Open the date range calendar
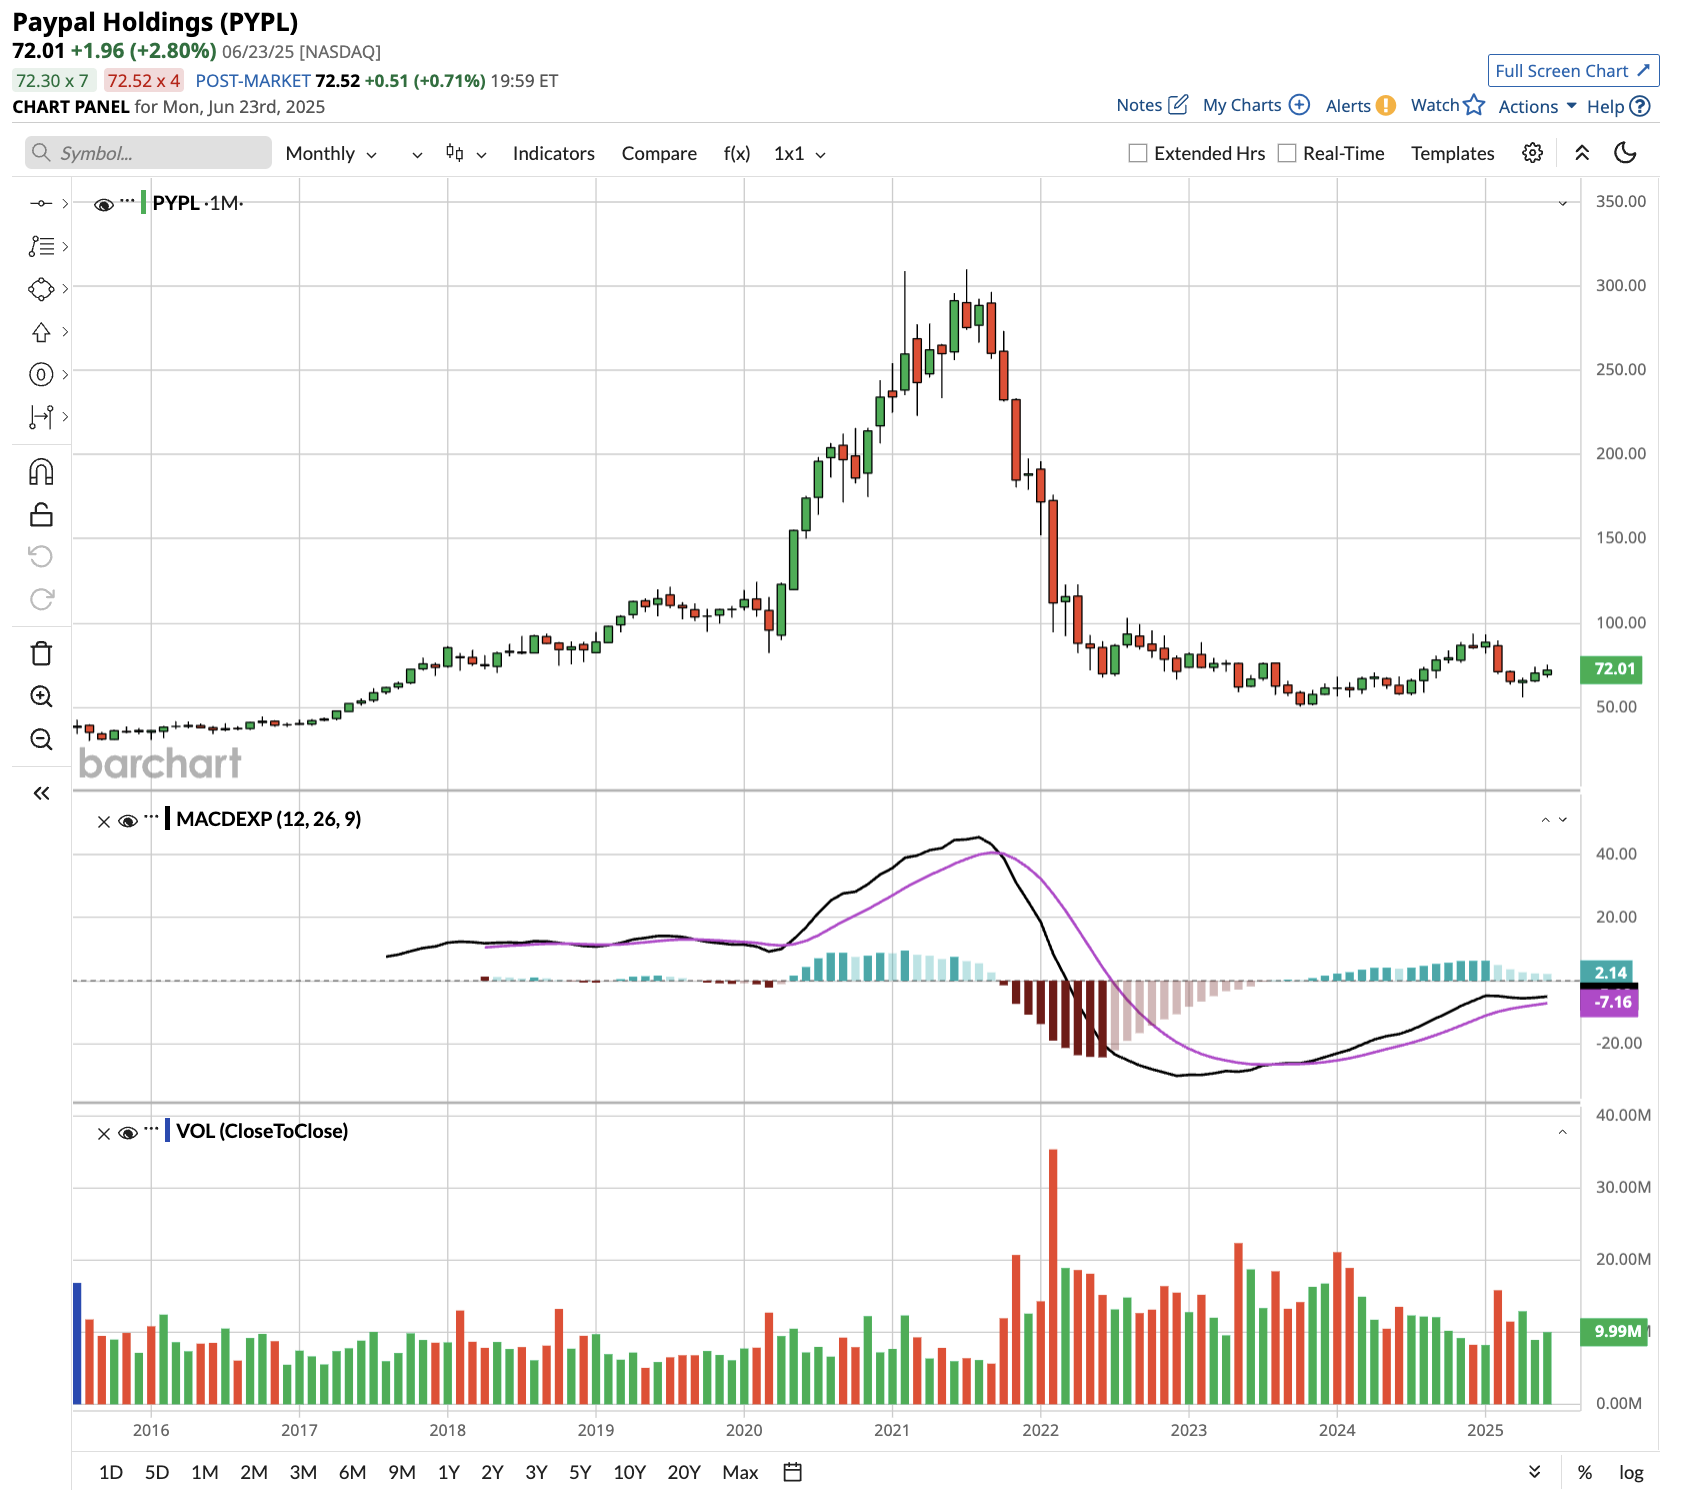The image size is (1686, 1490). [x=792, y=1472]
